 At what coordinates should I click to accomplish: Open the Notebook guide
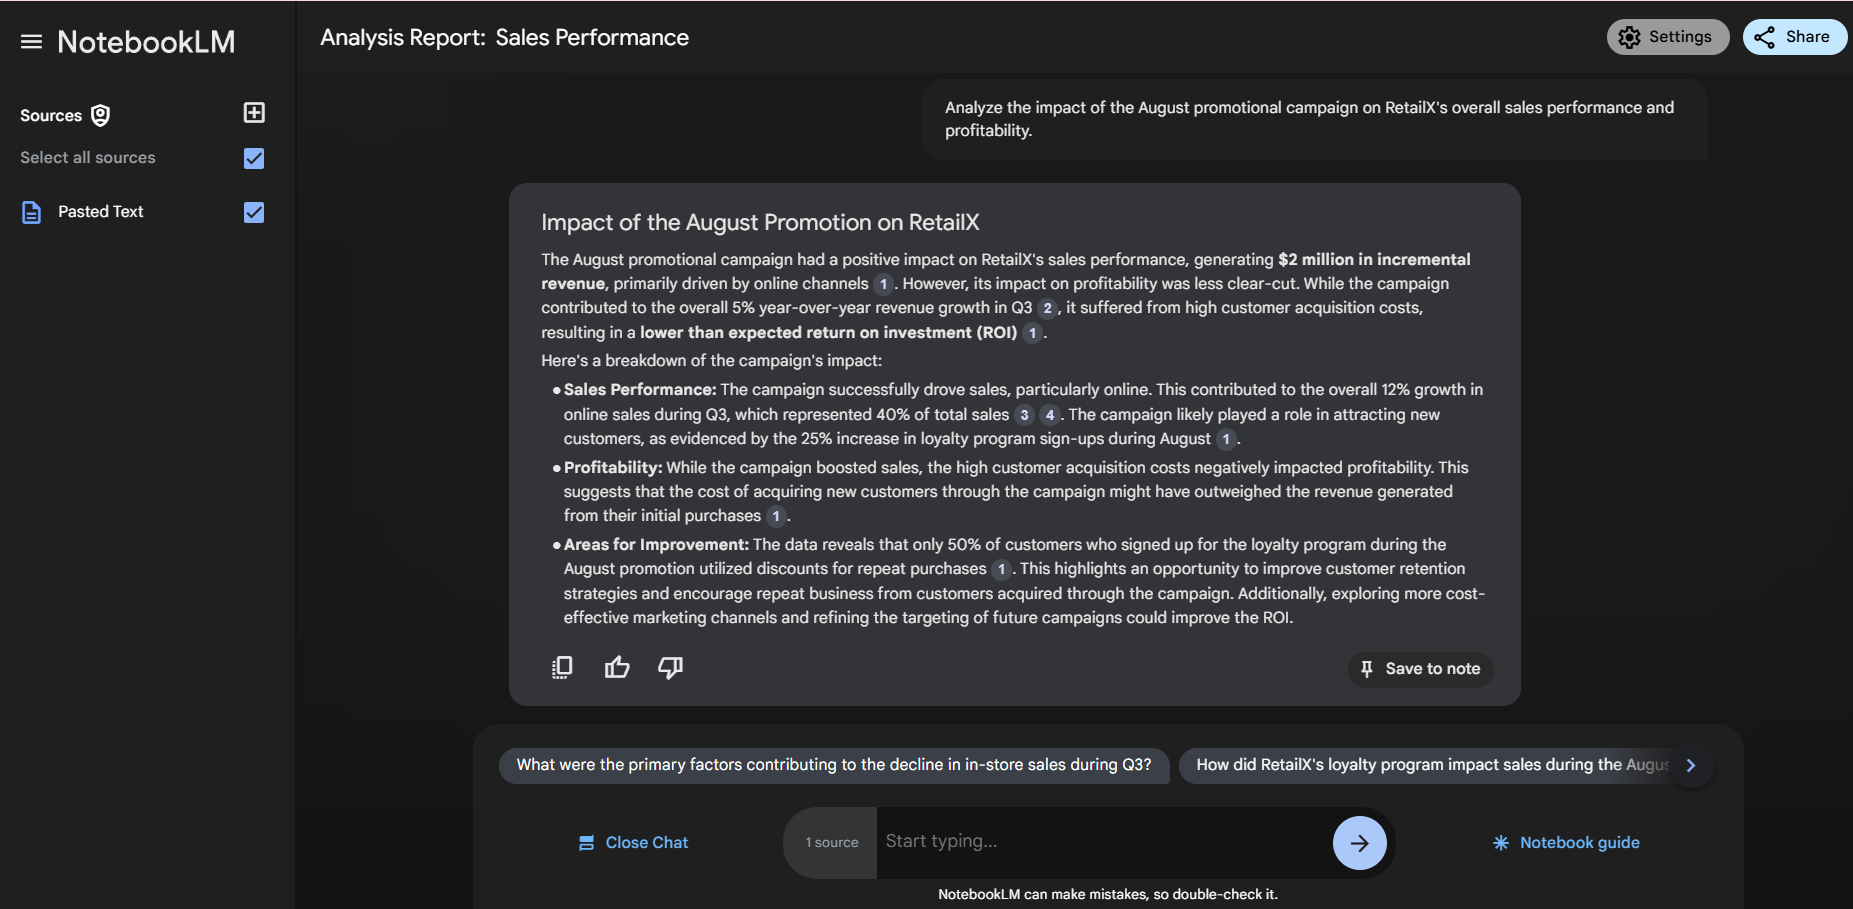click(1566, 843)
